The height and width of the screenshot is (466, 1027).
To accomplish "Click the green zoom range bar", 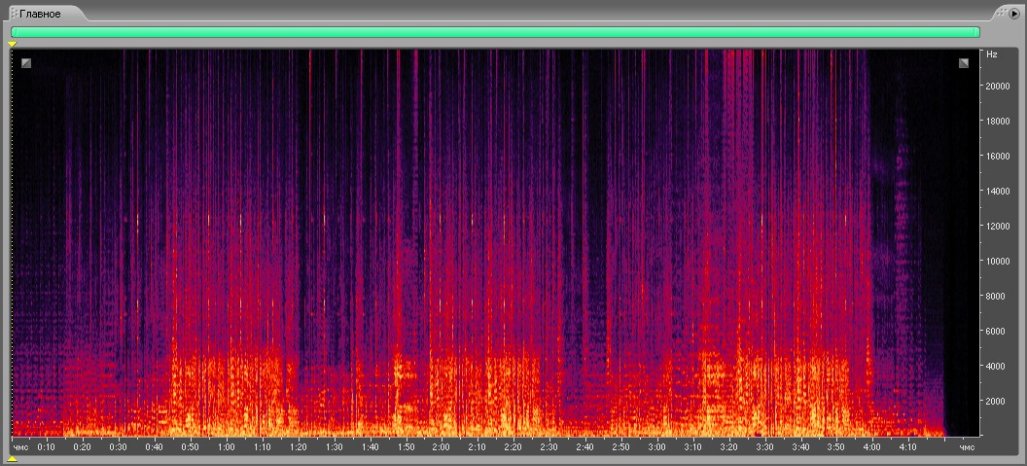I will click(x=495, y=32).
